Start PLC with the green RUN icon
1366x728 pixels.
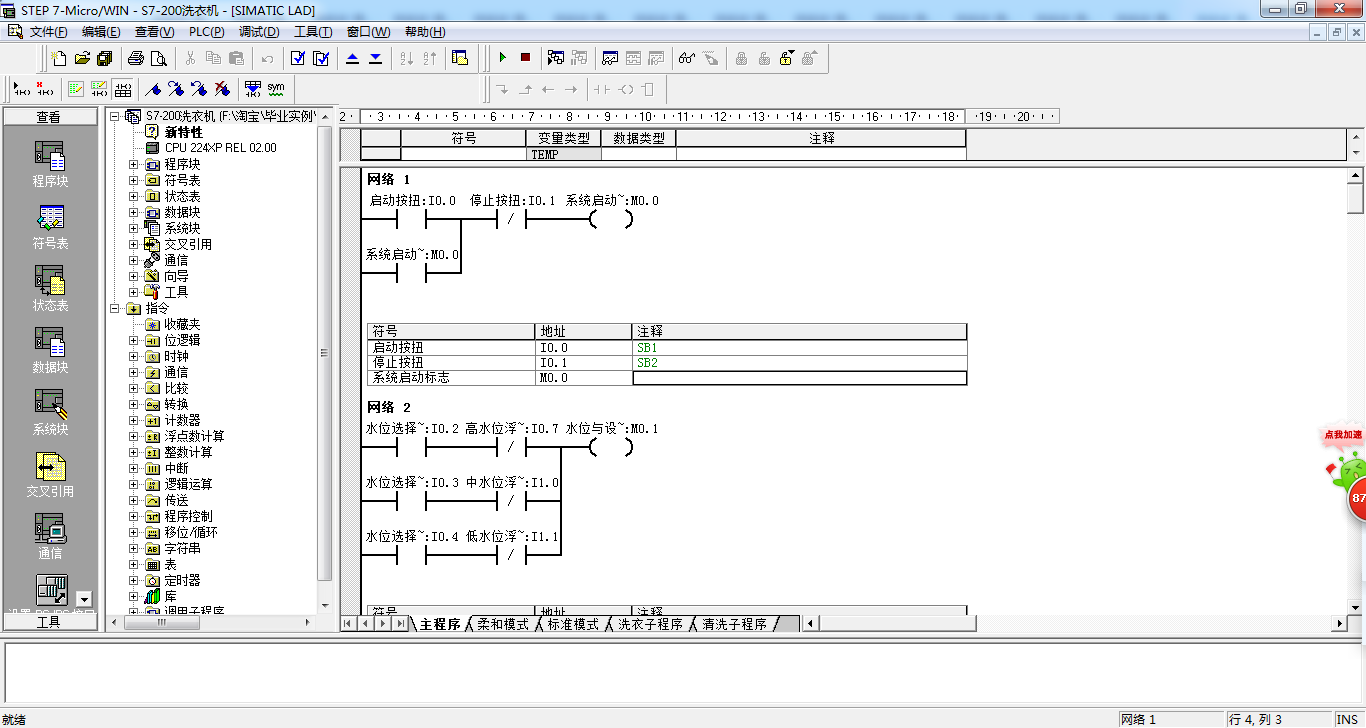503,58
